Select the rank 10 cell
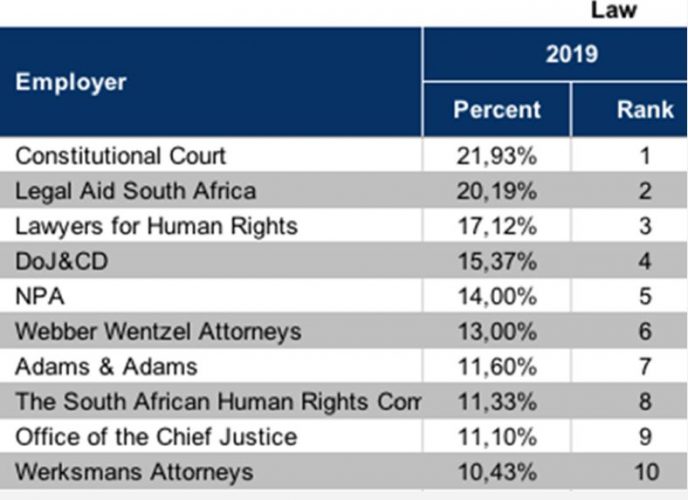688x500 pixels. click(x=645, y=471)
